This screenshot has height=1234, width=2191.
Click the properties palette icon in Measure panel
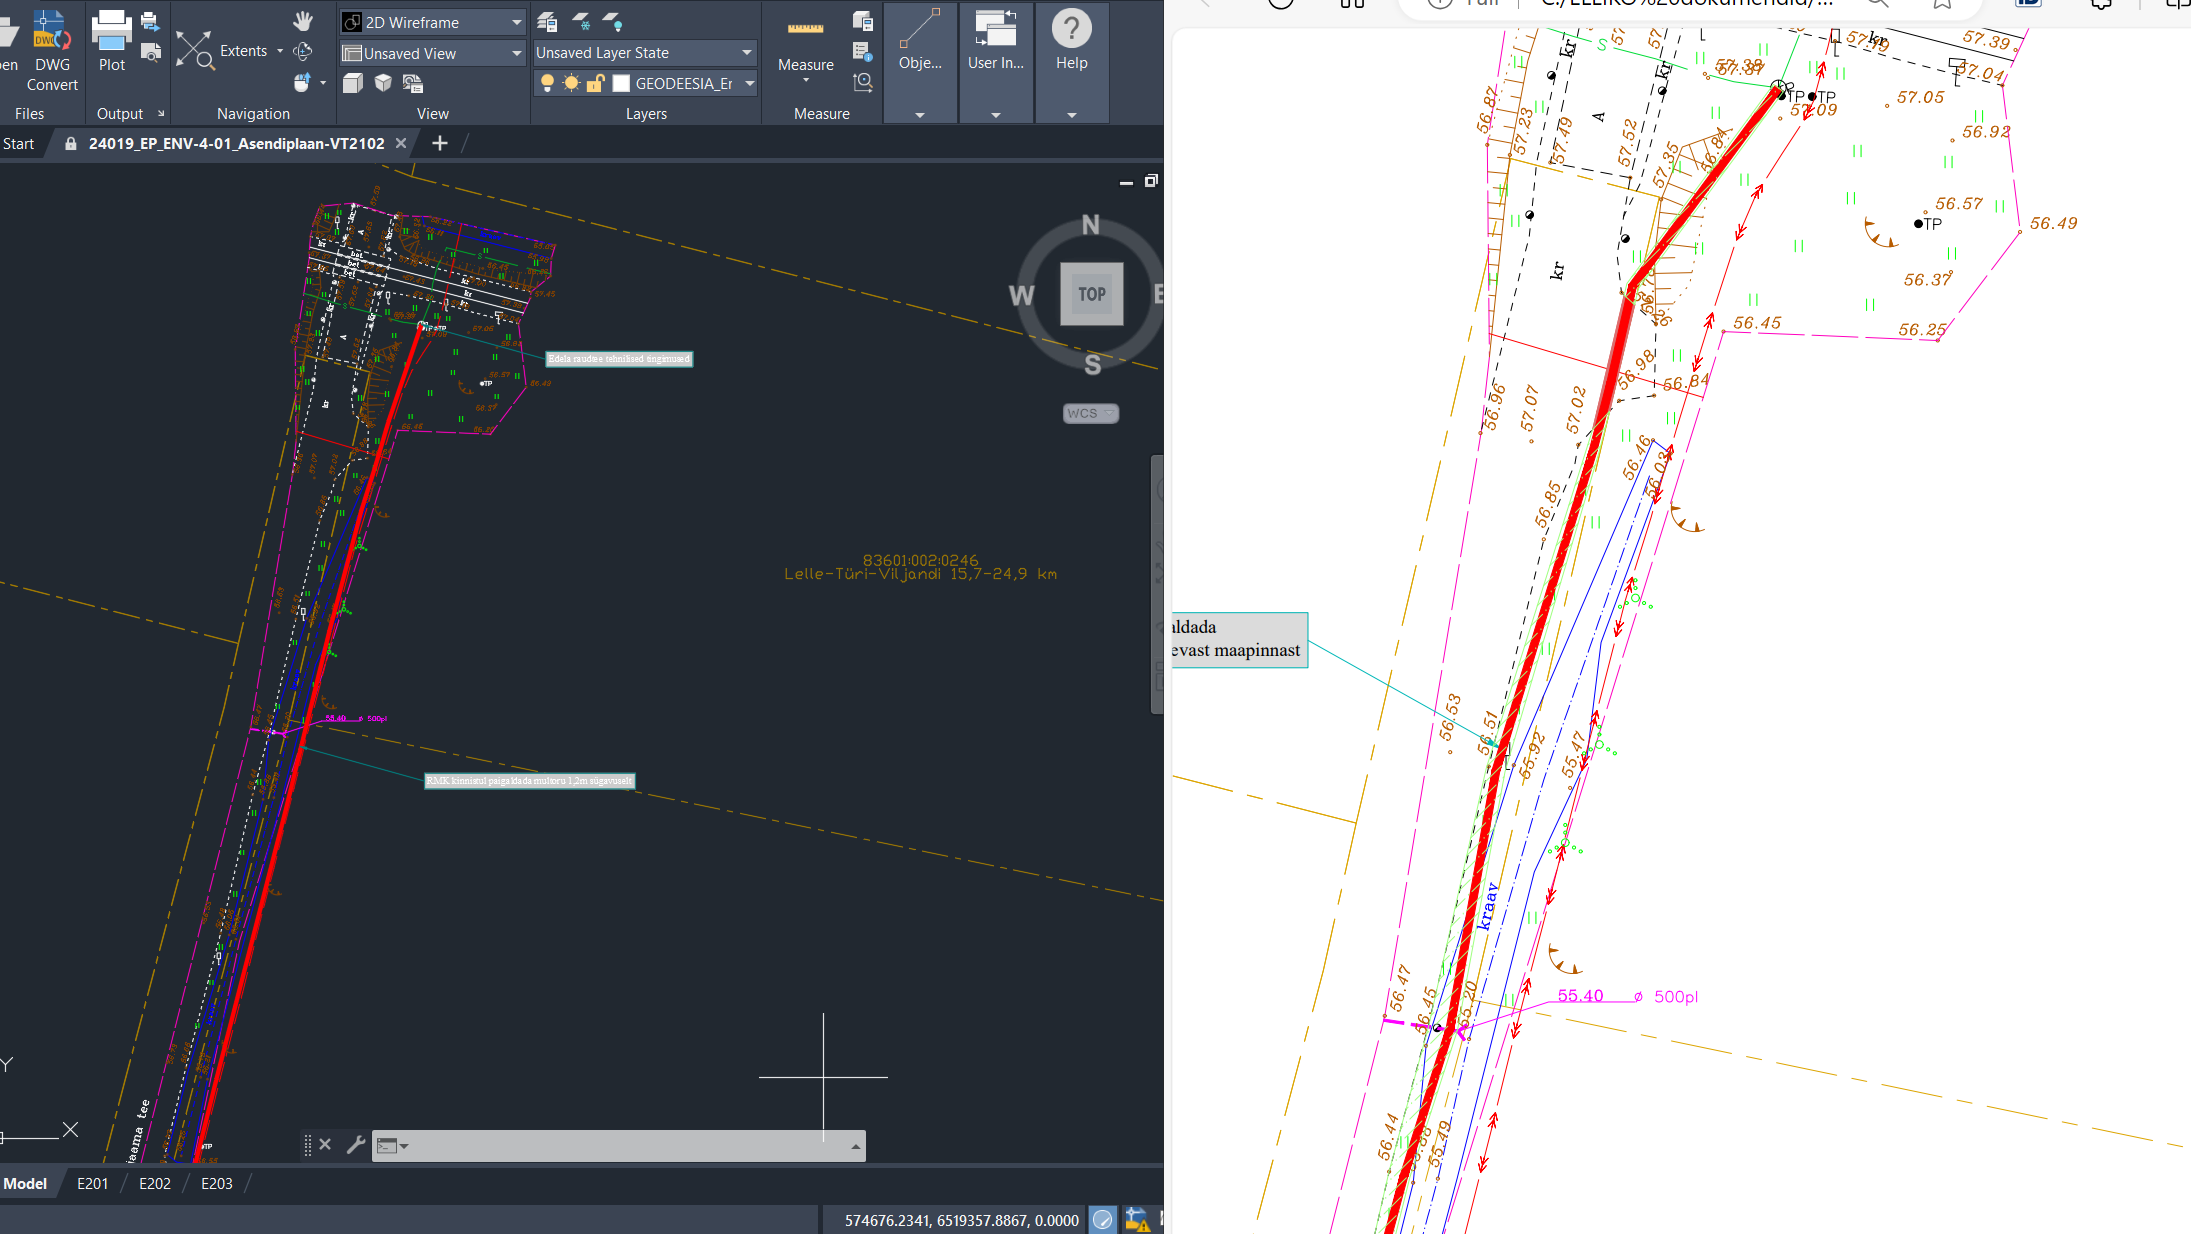tap(863, 21)
